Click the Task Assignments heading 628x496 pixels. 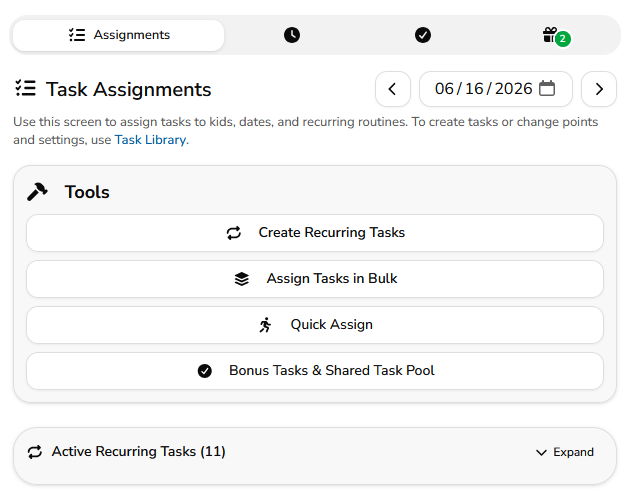(x=128, y=89)
